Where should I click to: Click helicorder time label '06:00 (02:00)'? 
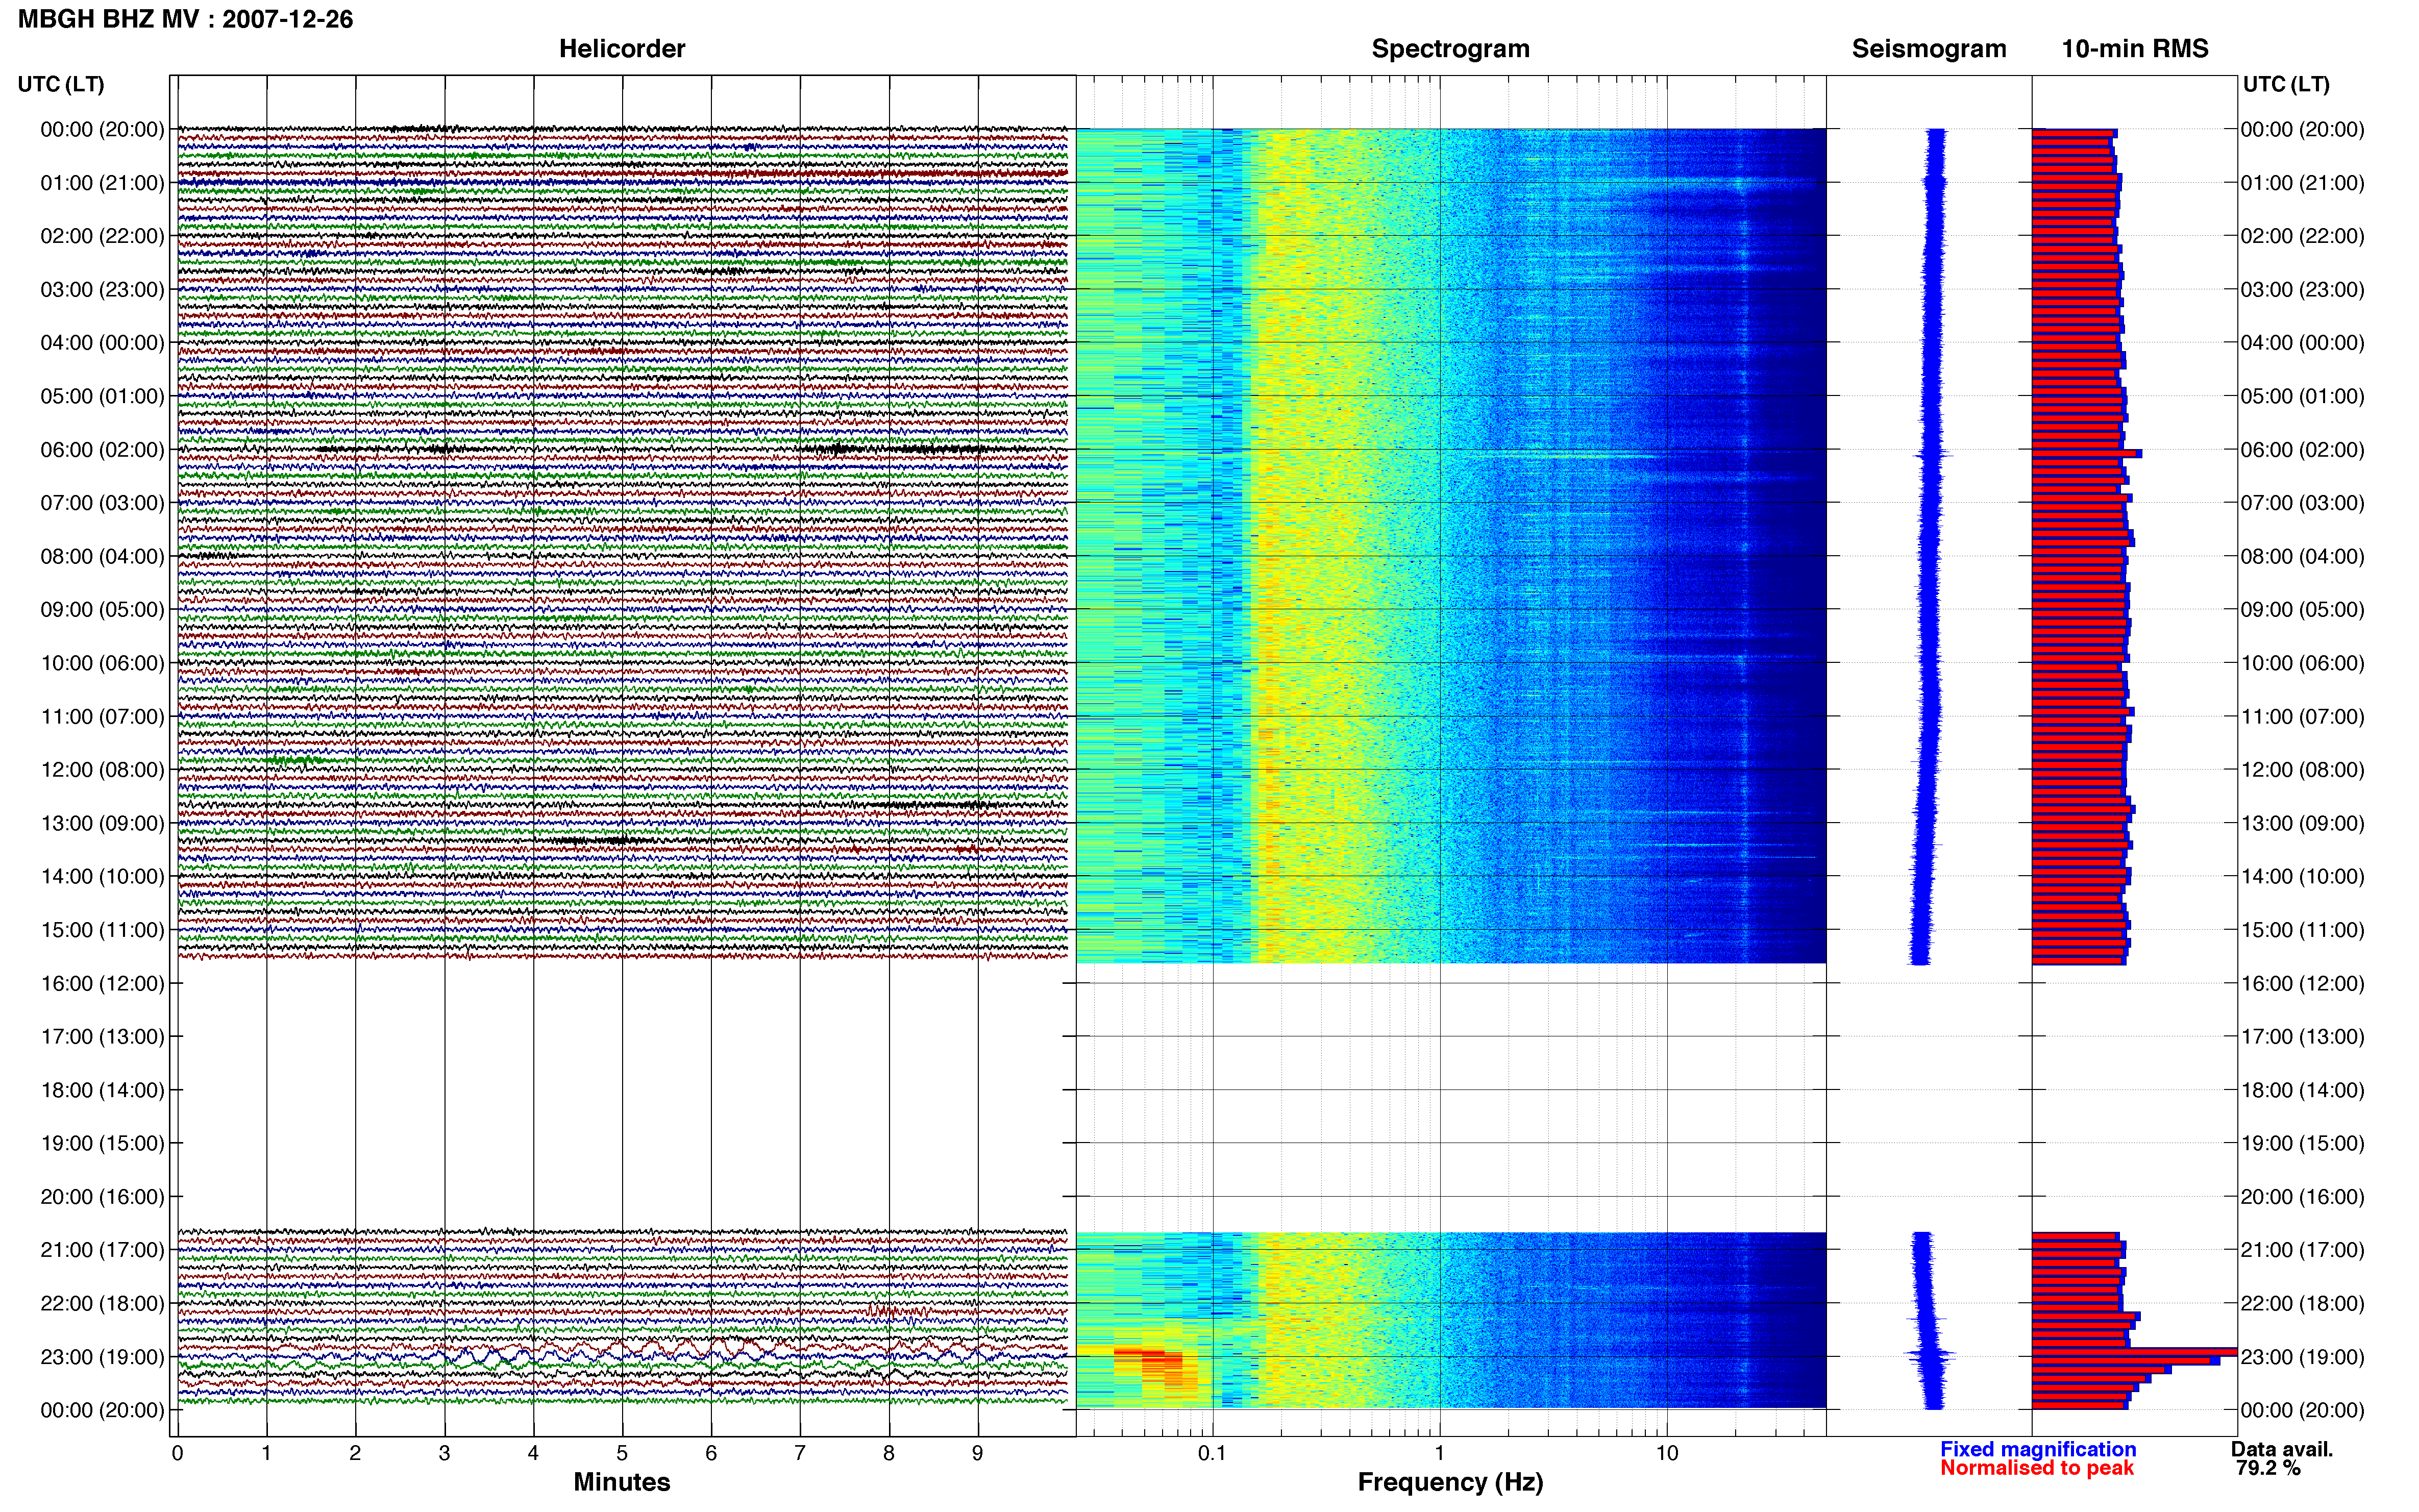point(102,450)
